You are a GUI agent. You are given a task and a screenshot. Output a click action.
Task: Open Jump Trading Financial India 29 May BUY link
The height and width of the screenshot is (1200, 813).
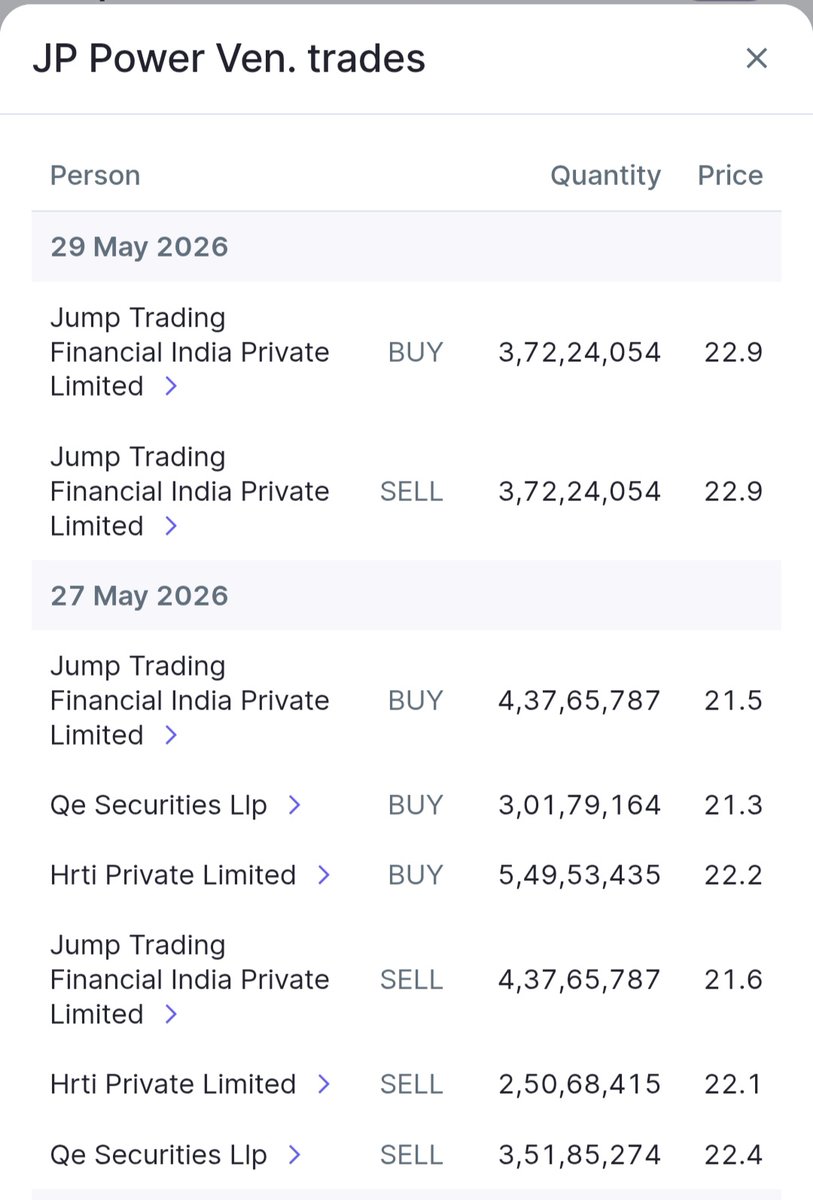[x=189, y=352]
